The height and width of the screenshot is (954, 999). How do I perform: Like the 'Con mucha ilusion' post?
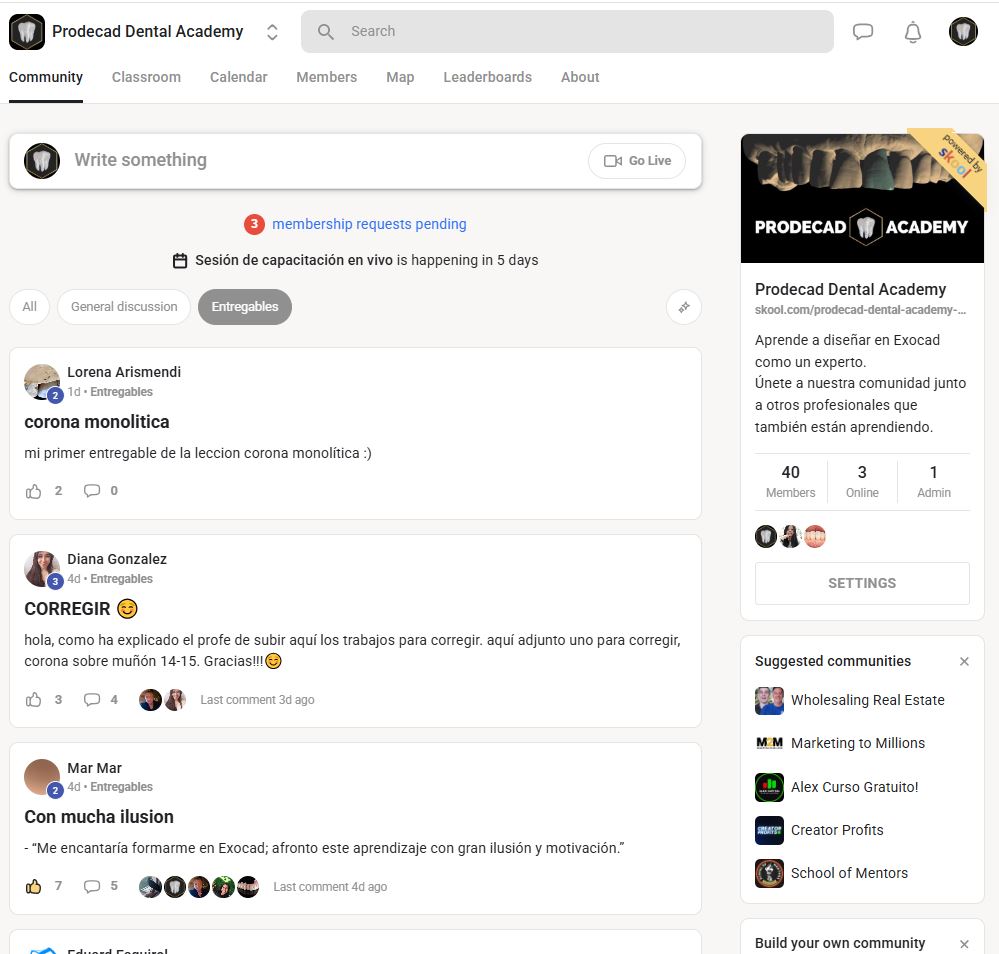tap(34, 887)
